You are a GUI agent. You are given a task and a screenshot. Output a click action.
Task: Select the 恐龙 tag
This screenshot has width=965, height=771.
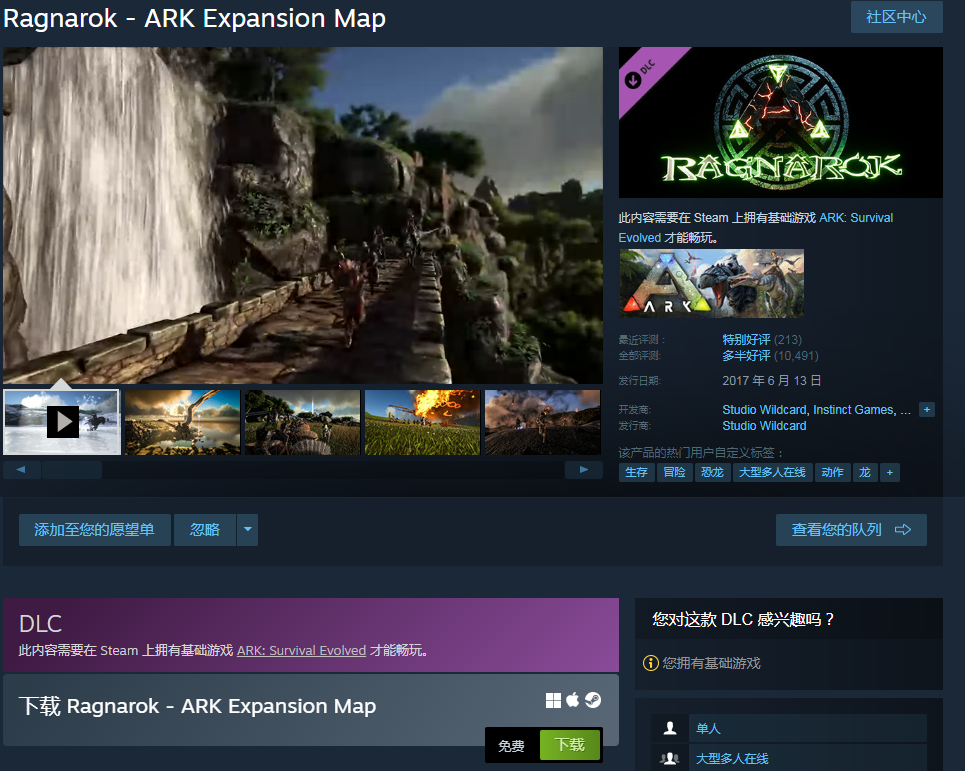tap(712, 472)
